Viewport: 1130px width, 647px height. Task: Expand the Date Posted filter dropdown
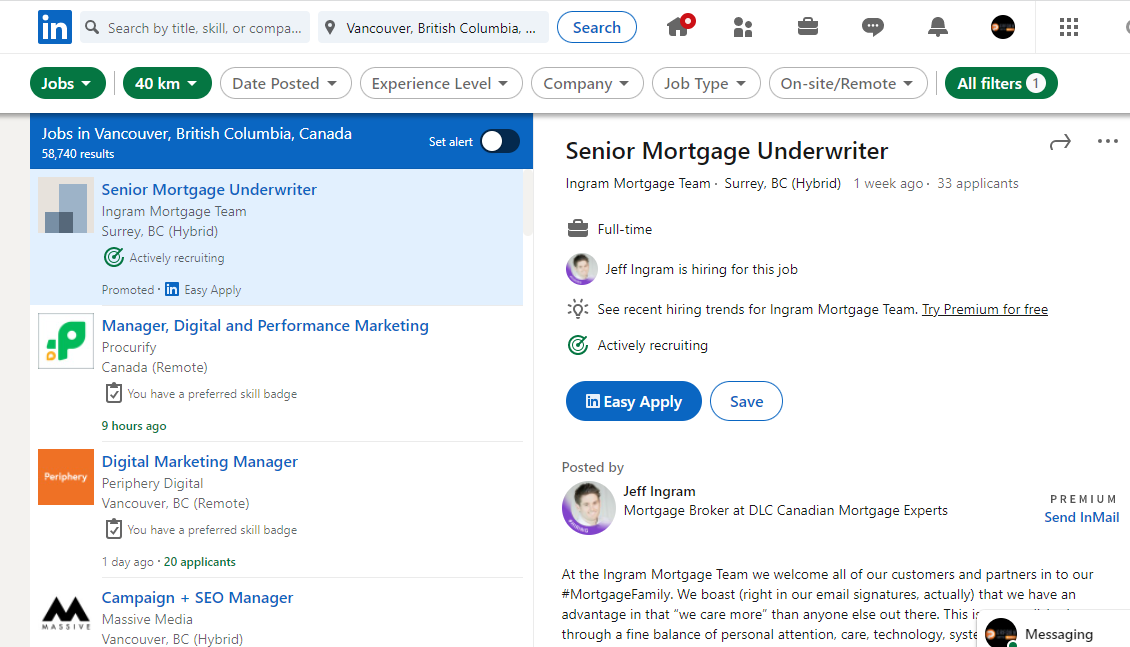click(x=285, y=84)
